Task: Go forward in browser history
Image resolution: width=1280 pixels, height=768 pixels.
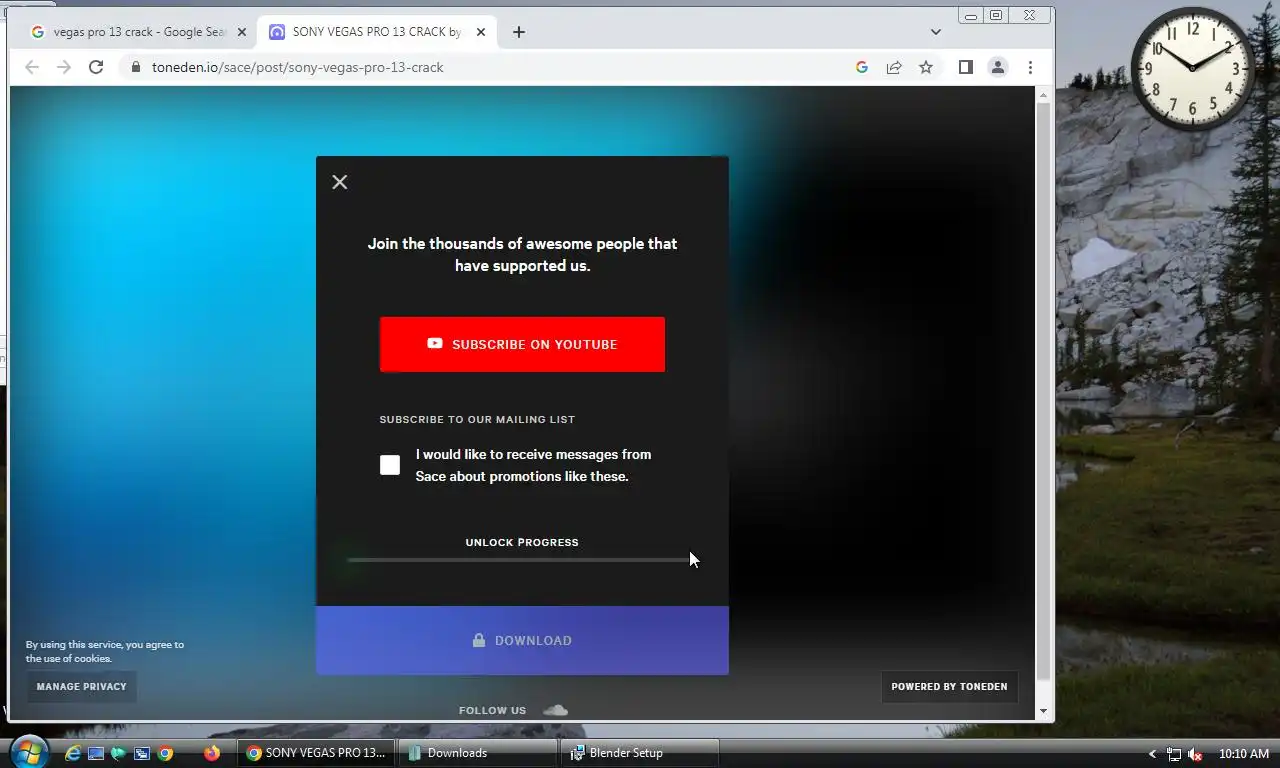Action: [x=64, y=67]
